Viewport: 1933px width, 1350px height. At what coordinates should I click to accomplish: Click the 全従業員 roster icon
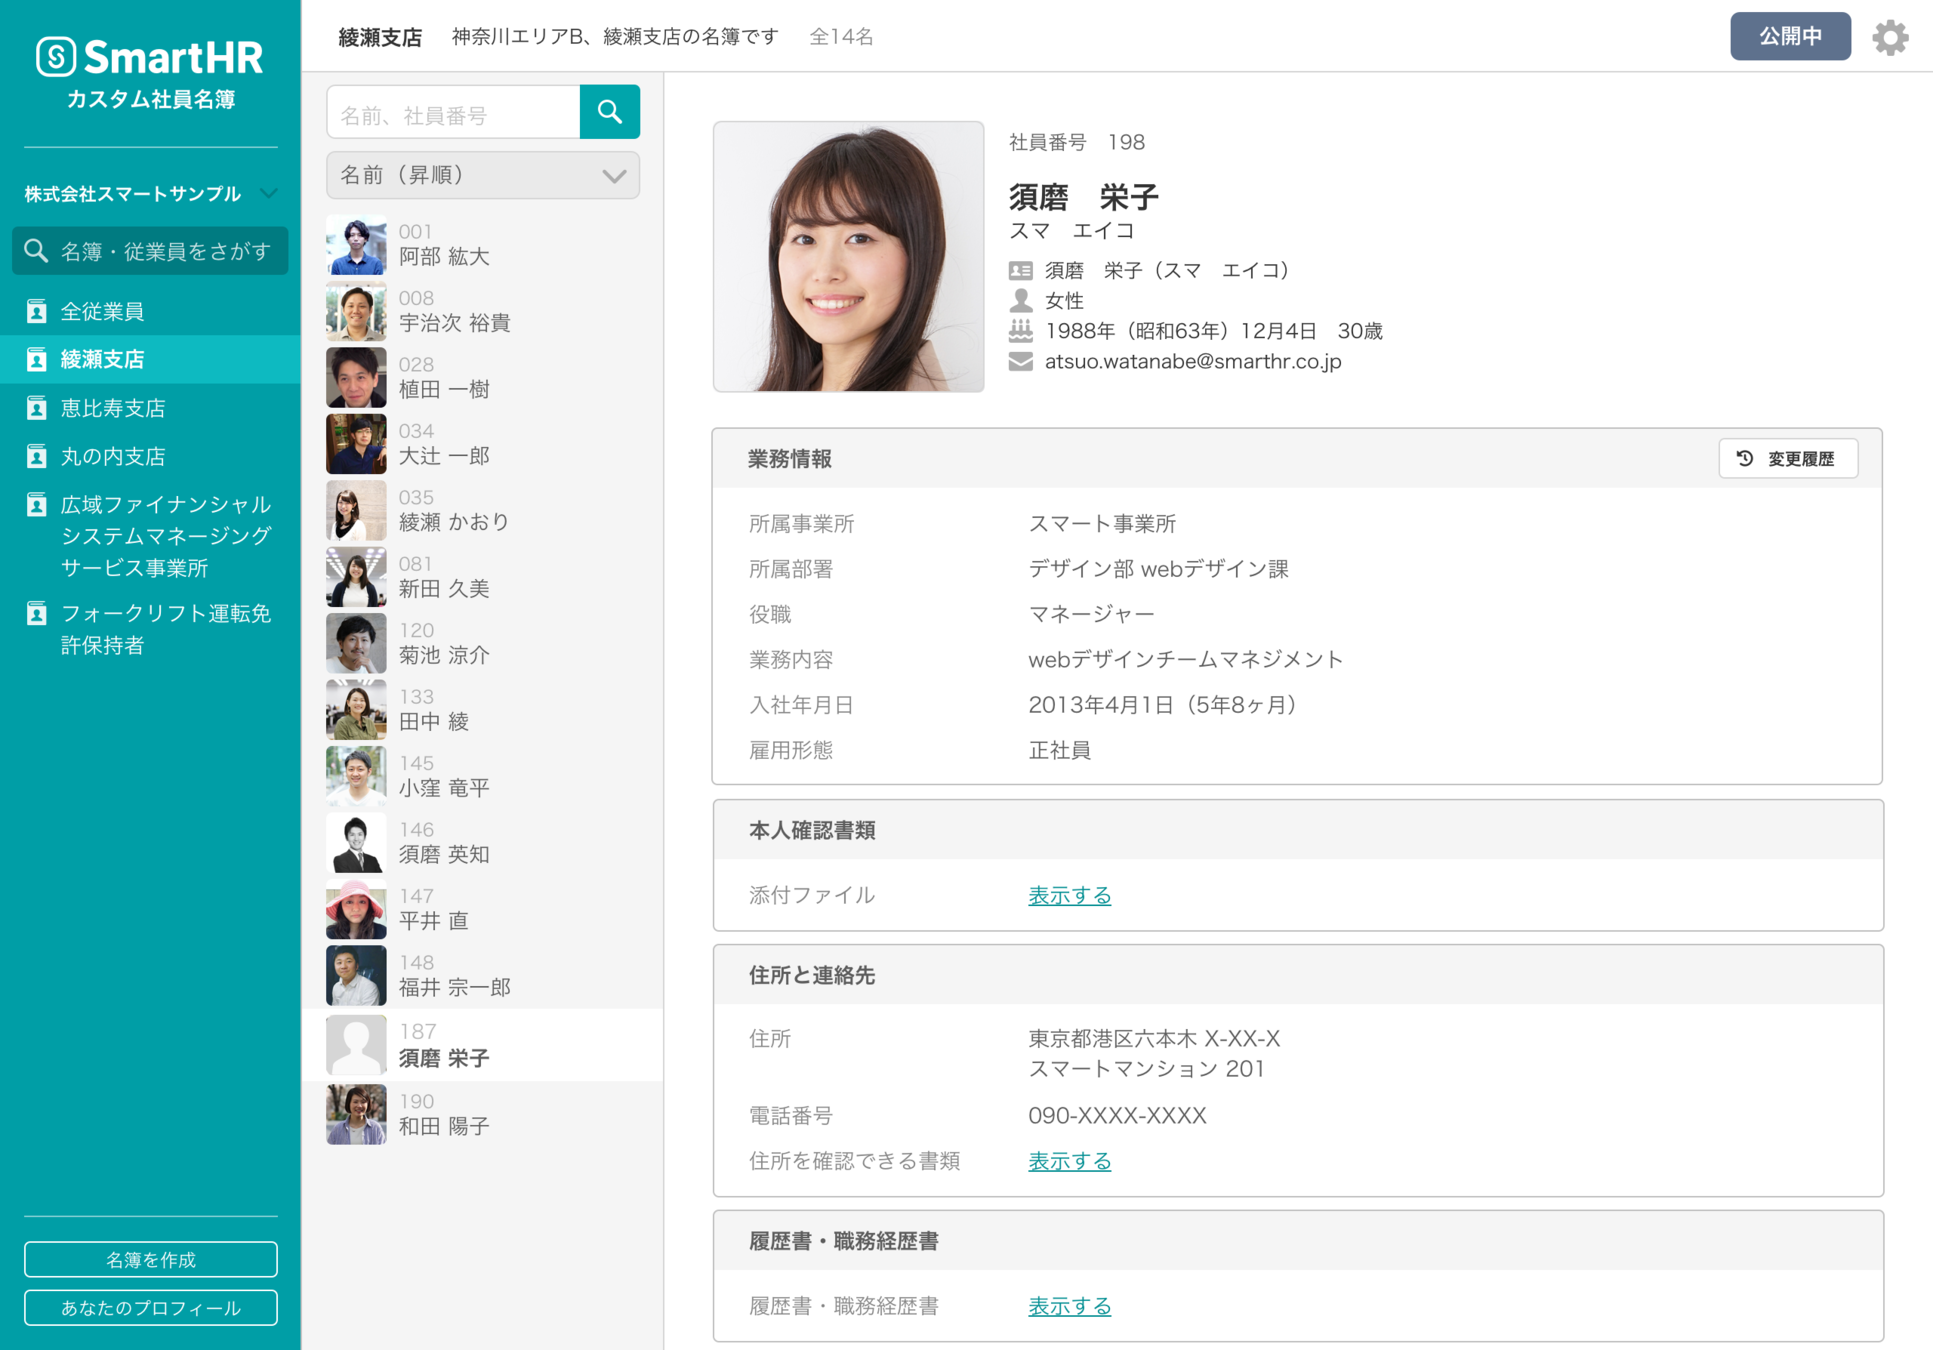pos(37,311)
